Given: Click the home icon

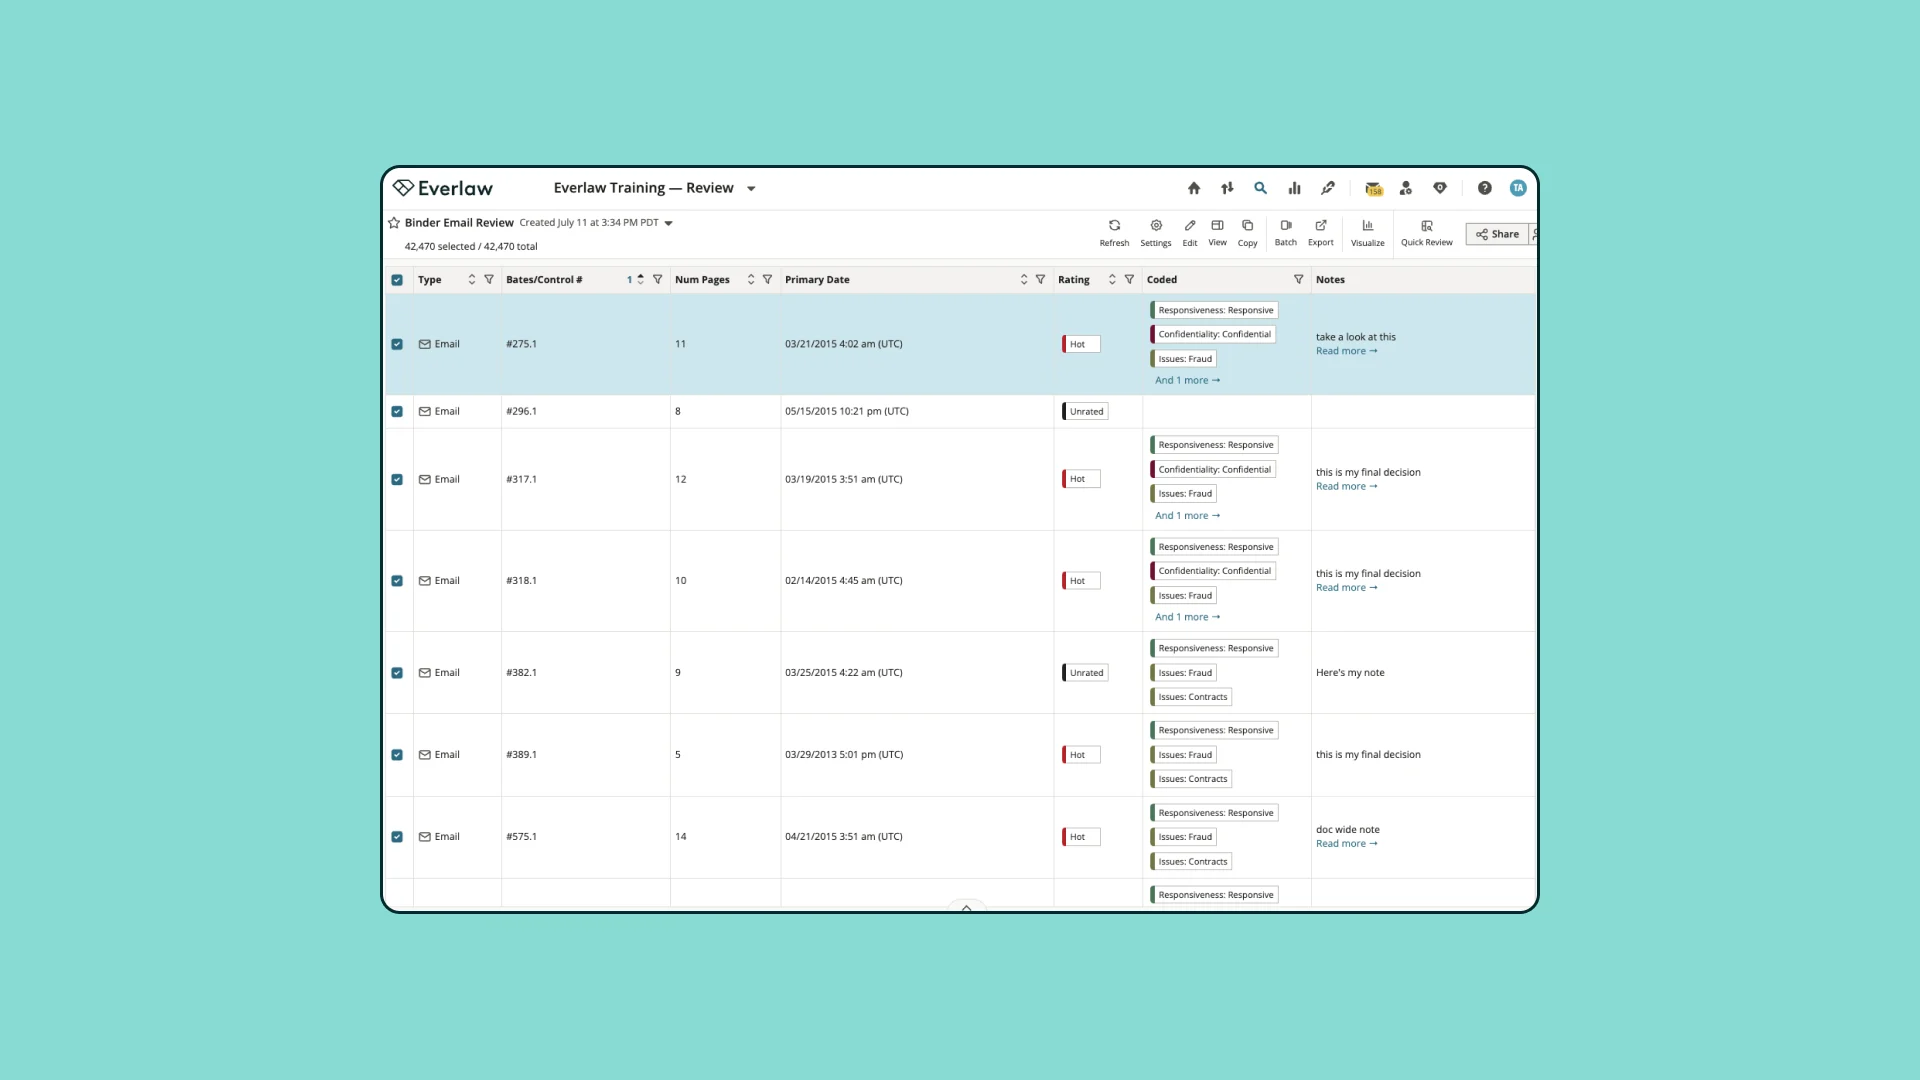Looking at the screenshot, I should tap(1193, 188).
